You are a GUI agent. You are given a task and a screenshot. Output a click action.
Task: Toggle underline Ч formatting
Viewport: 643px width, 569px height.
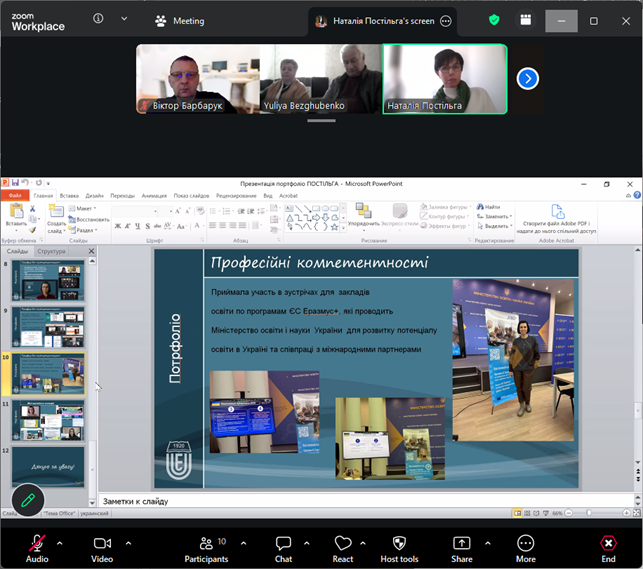[x=137, y=226]
